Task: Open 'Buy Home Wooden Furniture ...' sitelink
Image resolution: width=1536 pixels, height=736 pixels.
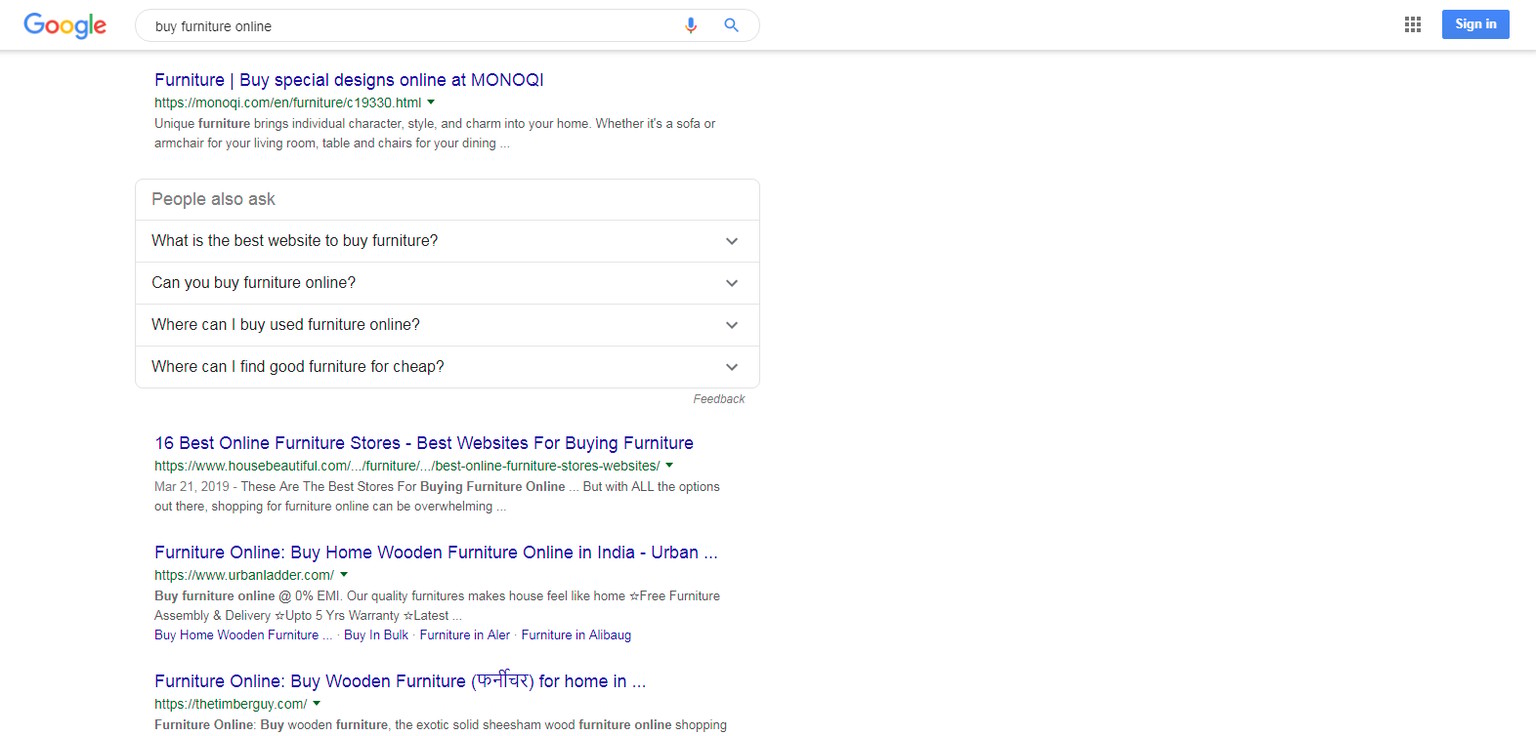Action: point(243,635)
